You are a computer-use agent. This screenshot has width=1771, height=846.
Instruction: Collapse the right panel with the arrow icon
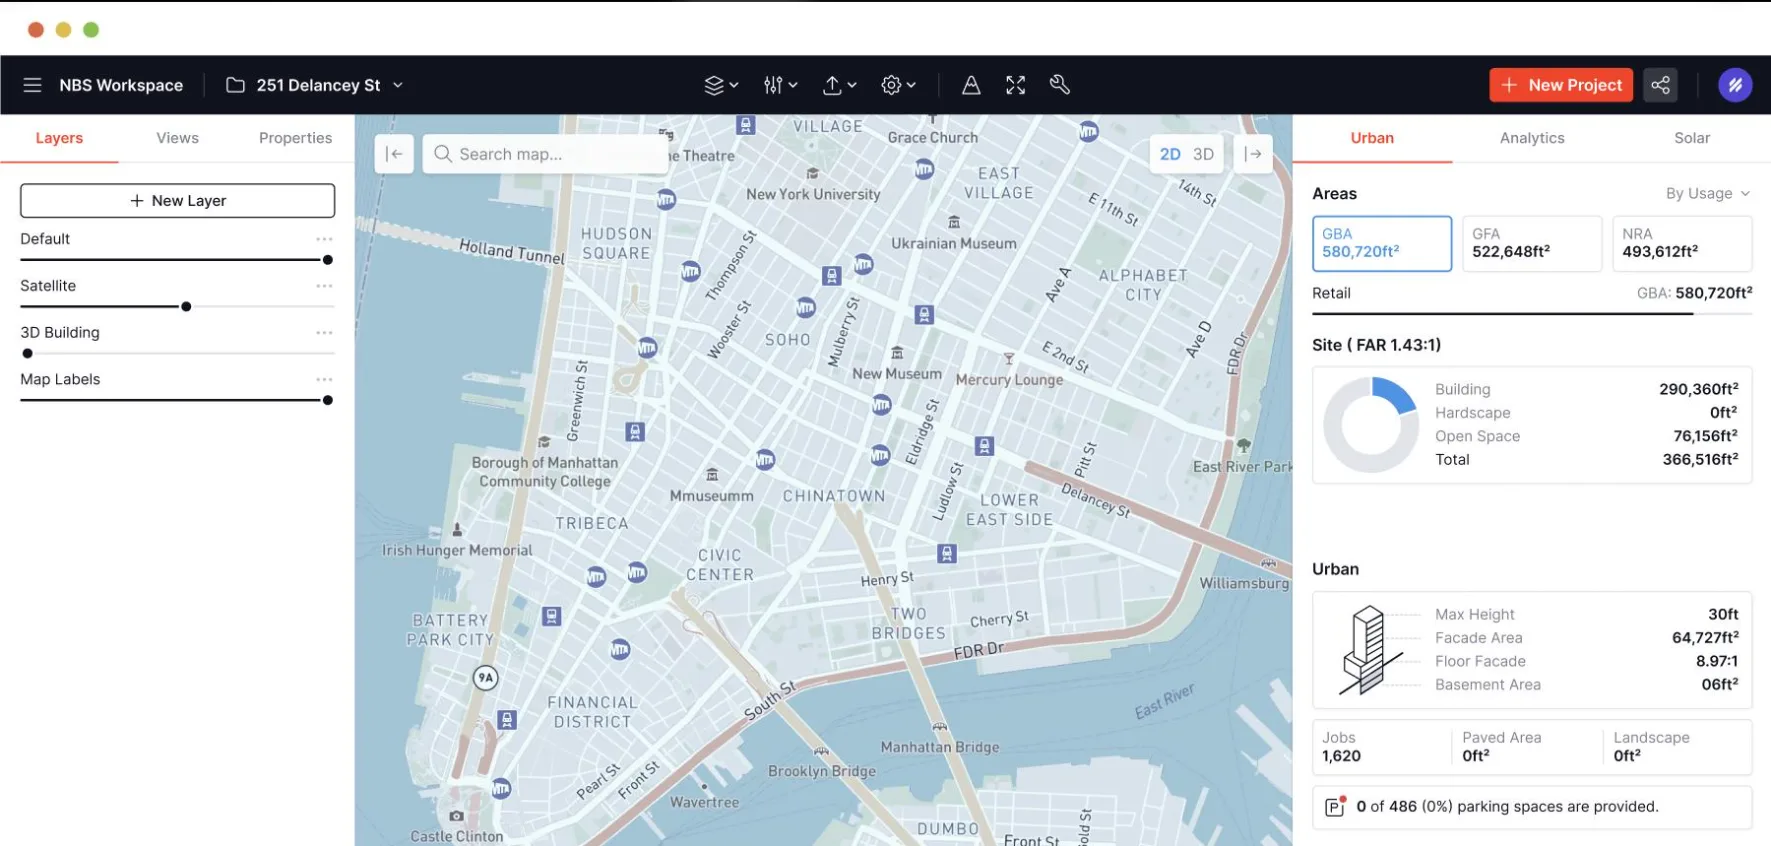click(1252, 154)
